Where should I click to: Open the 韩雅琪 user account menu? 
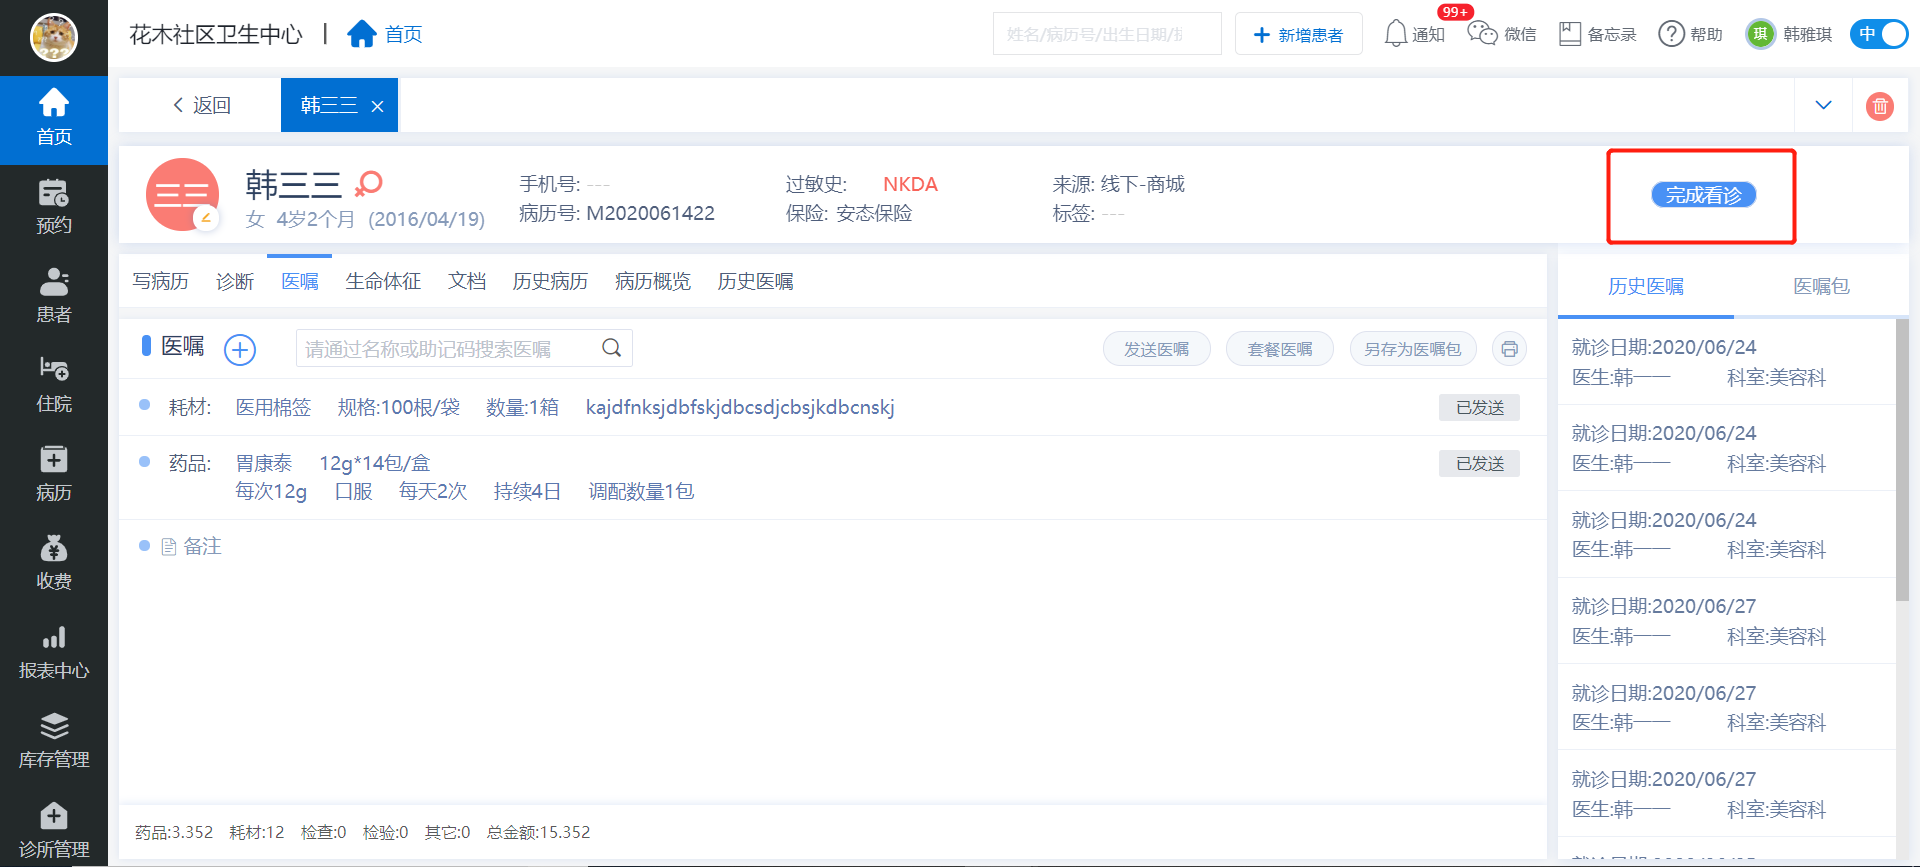(x=1790, y=34)
